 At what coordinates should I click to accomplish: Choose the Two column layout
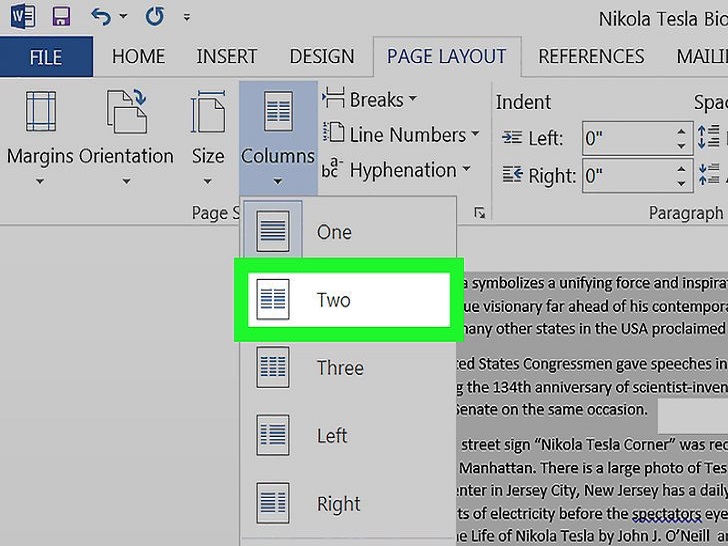(x=349, y=299)
